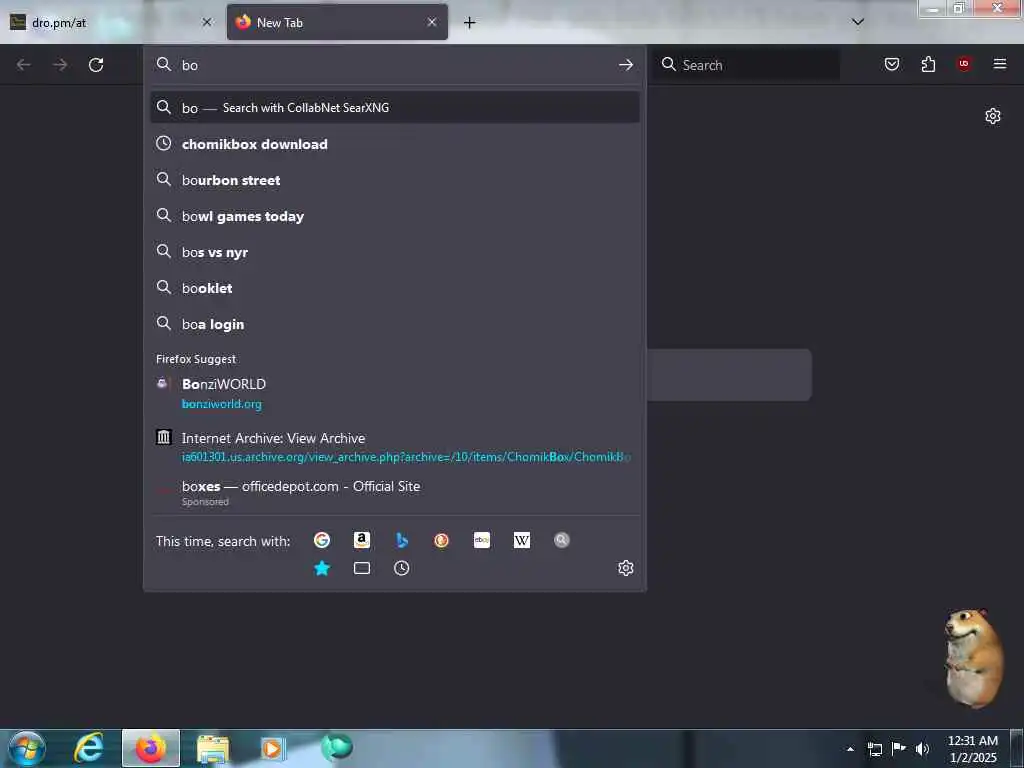This screenshot has height=768, width=1024.
Task: Open Windows Media Player in taskbar
Action: pos(273,748)
